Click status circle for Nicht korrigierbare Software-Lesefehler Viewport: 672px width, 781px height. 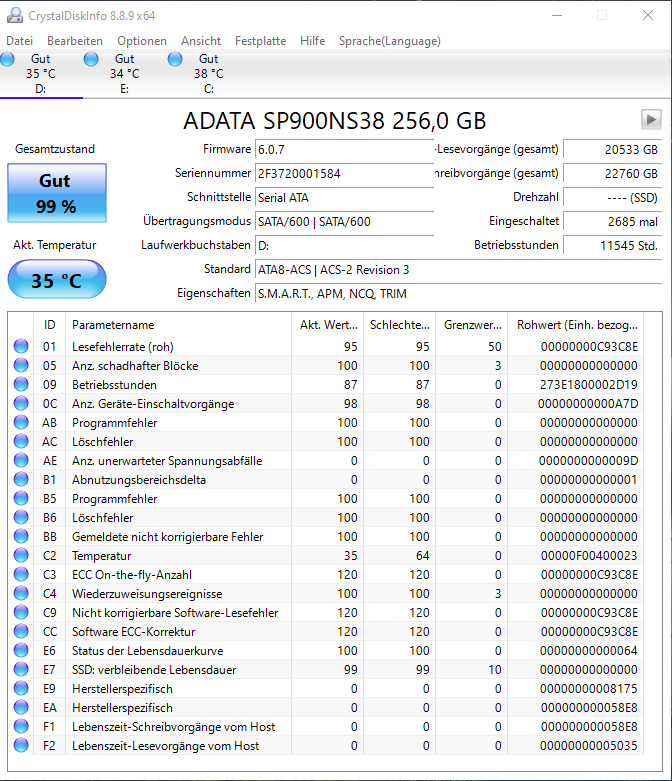21,612
